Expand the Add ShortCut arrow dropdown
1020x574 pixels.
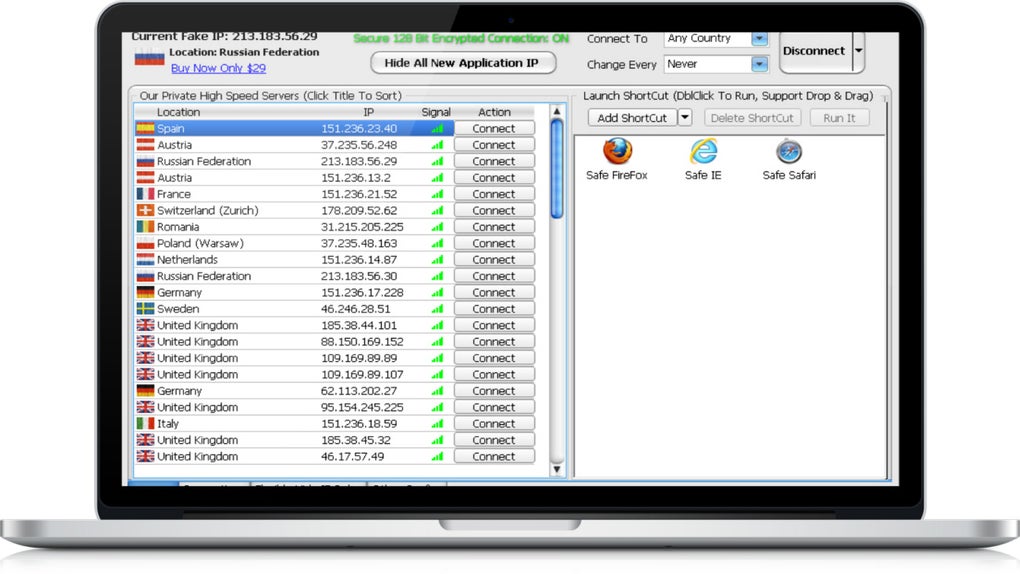coord(685,117)
